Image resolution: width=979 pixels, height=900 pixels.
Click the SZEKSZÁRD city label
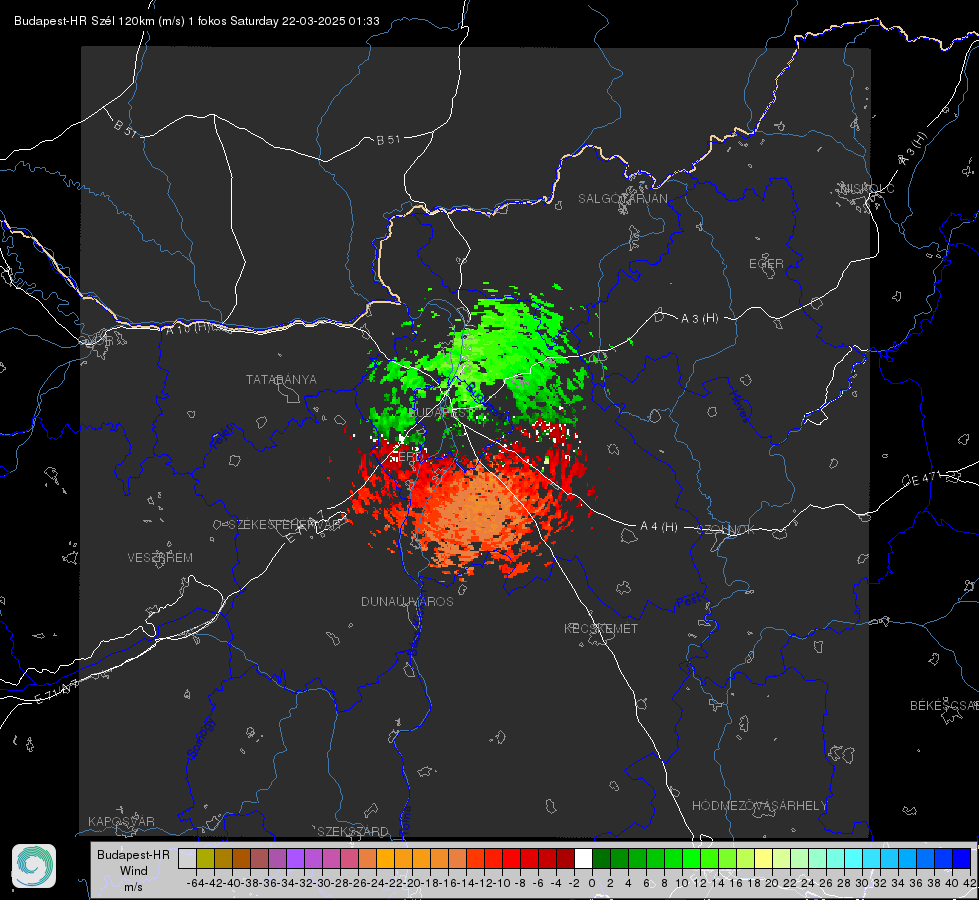click(x=353, y=831)
